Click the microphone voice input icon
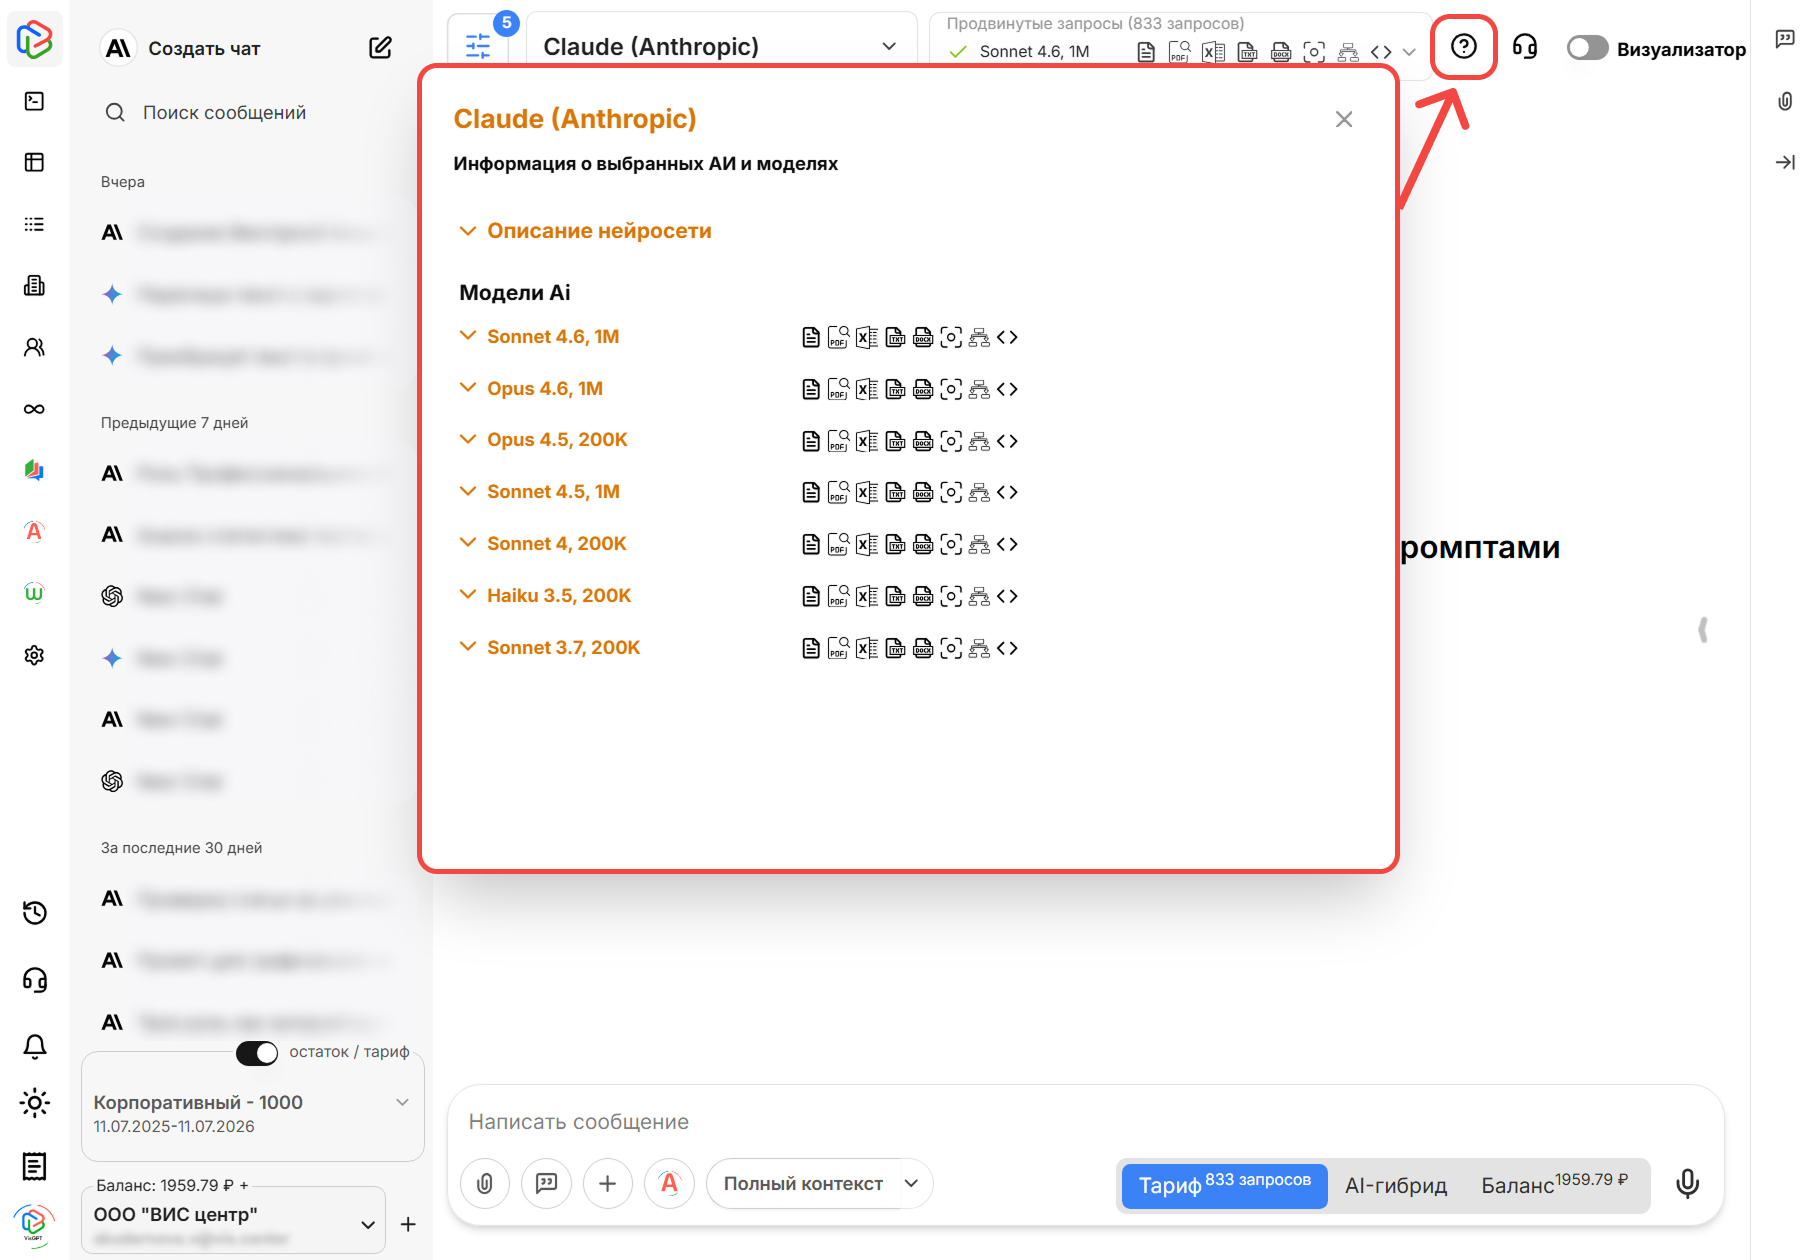1819x1260 pixels. tap(1687, 1184)
